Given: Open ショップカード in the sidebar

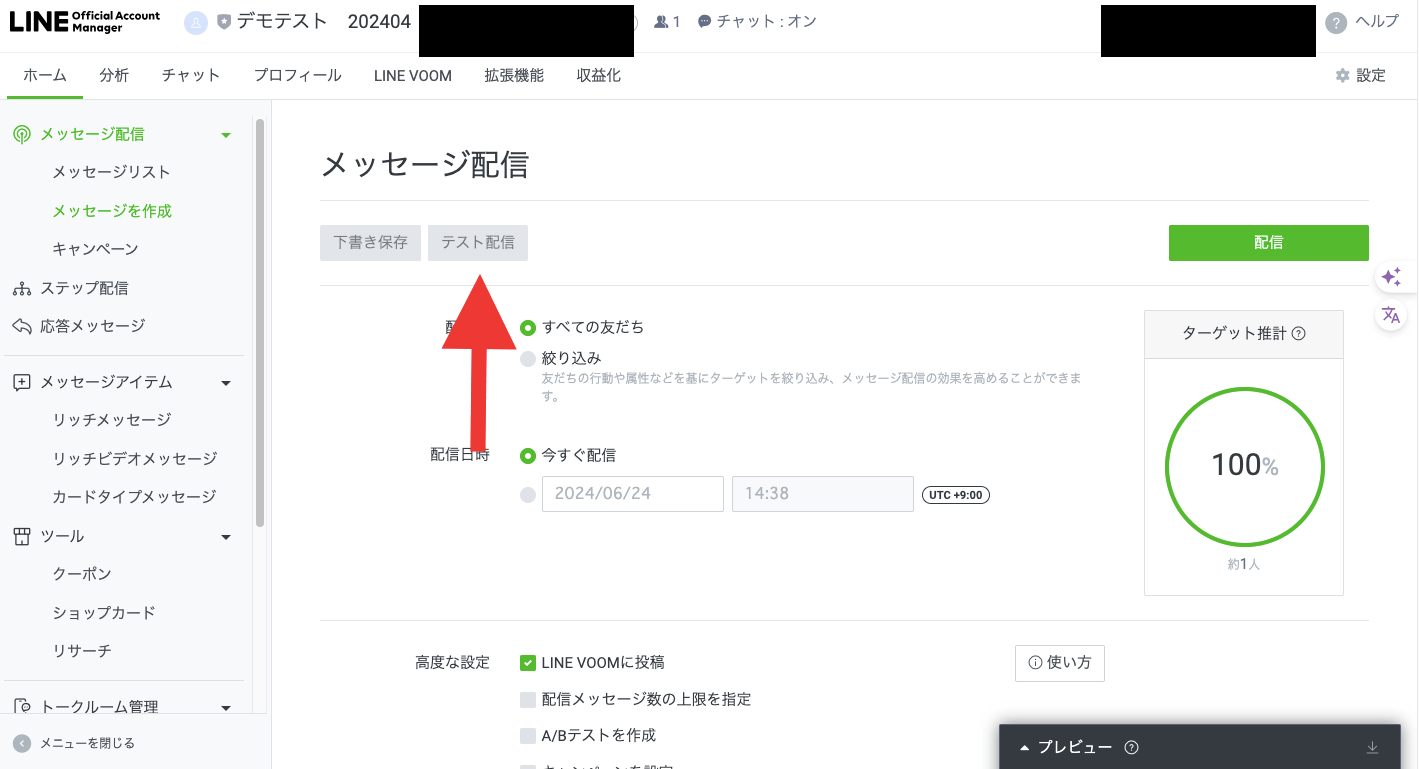Looking at the screenshot, I should (x=104, y=613).
